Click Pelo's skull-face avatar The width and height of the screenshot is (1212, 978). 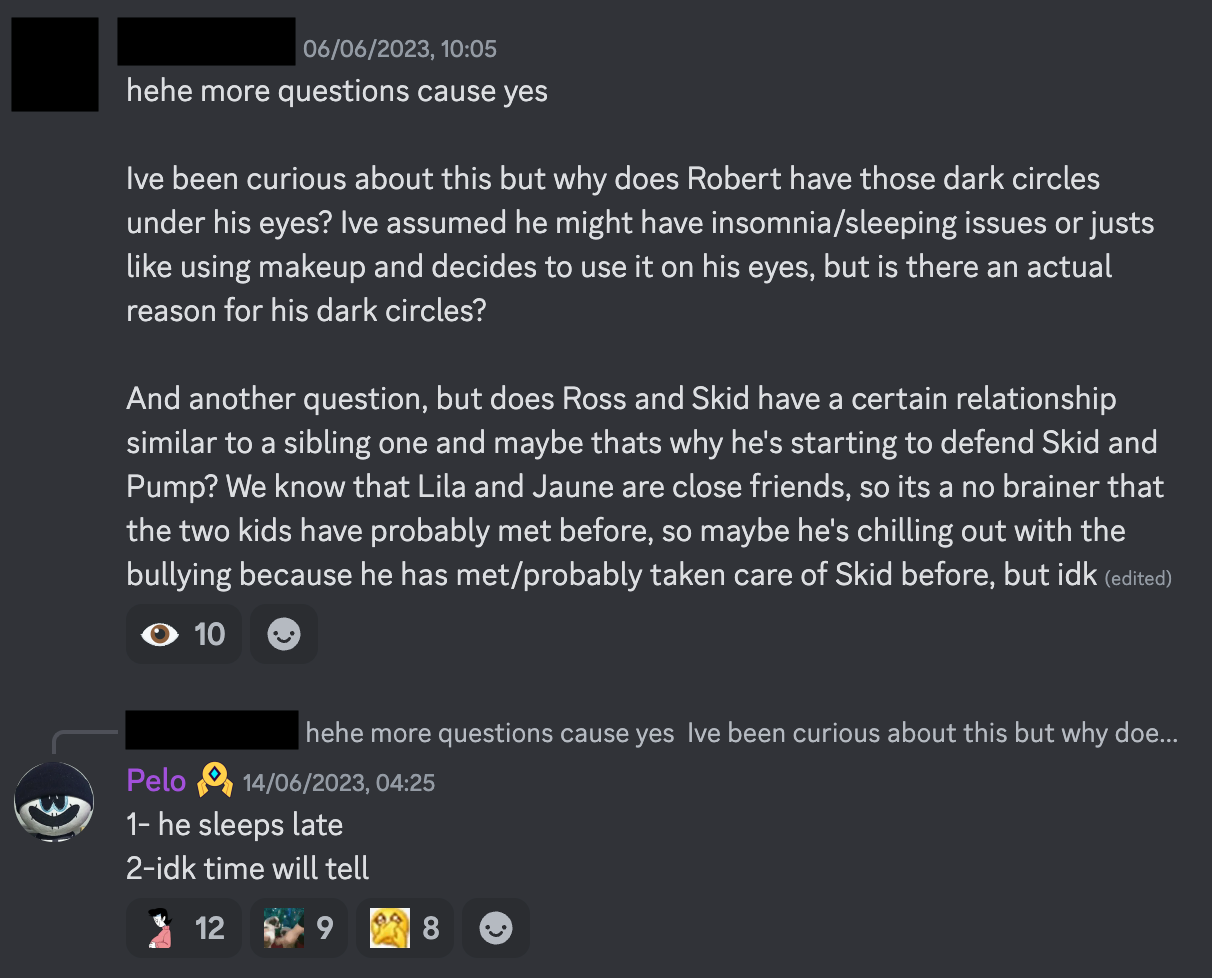click(54, 802)
